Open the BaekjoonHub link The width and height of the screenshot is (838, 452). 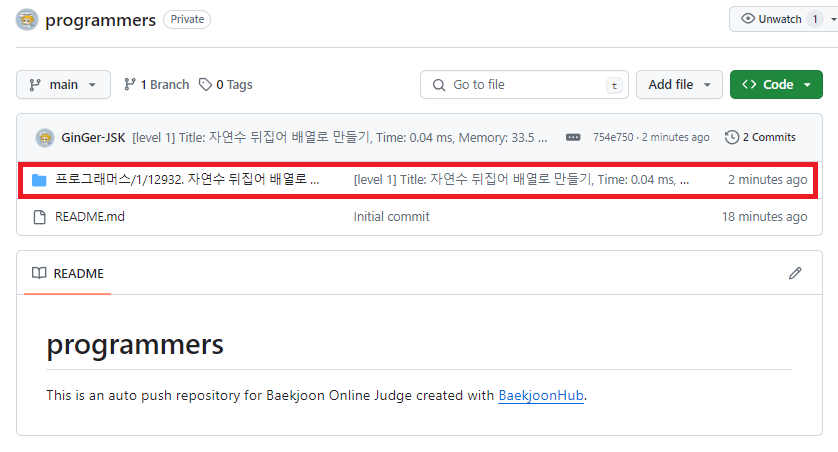tap(541, 395)
